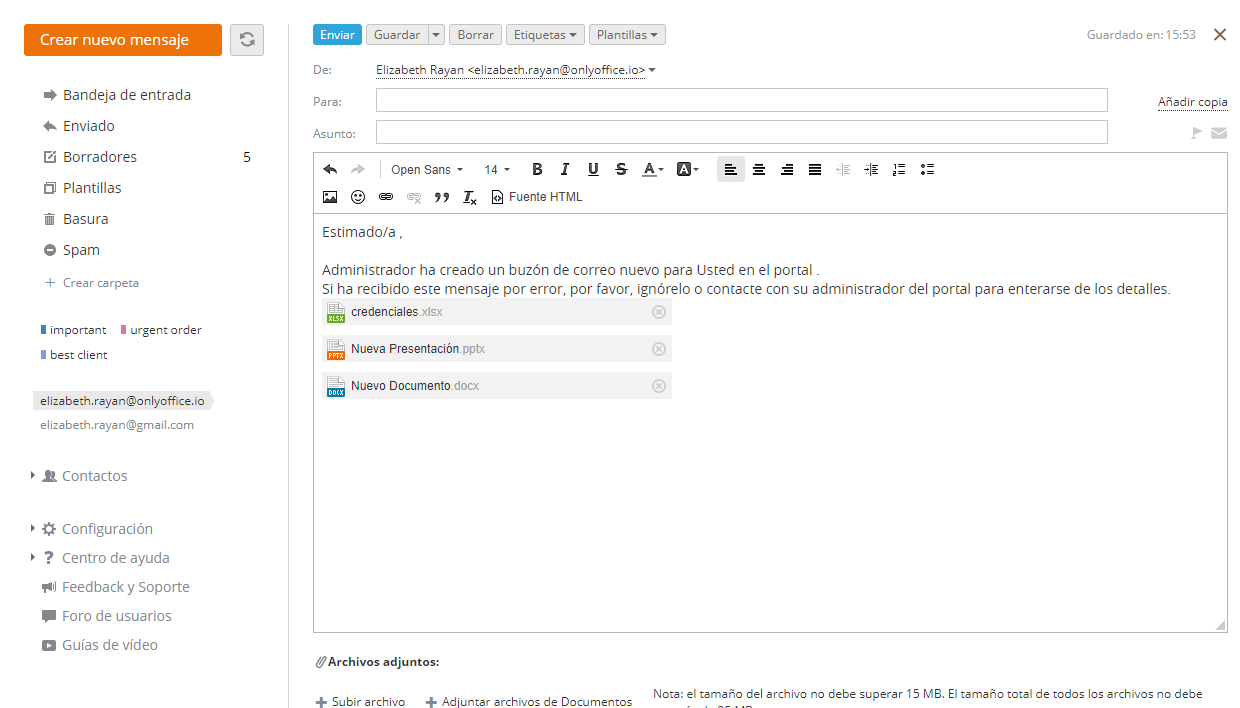Screen dimensions: 1240x708
Task: Go to Bandeja de entrada
Action: click(x=126, y=95)
